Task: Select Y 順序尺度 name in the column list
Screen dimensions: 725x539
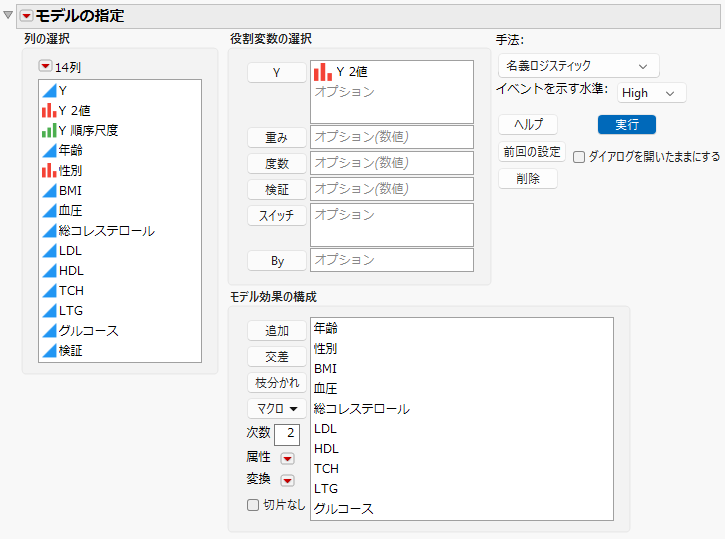Action: pos(88,130)
